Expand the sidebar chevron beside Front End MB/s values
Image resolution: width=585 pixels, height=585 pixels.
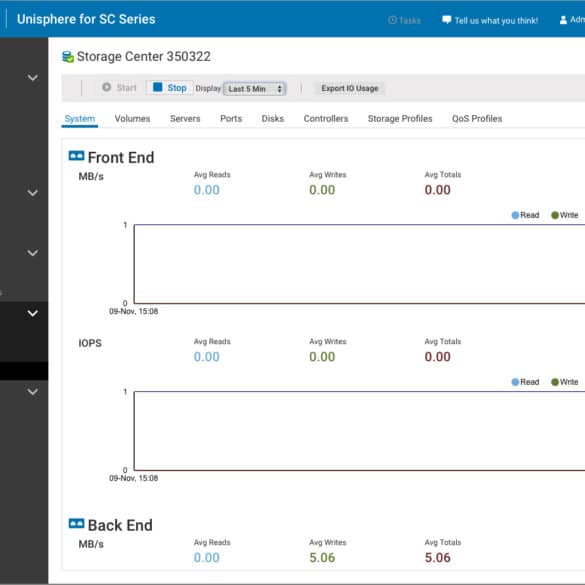tap(33, 193)
